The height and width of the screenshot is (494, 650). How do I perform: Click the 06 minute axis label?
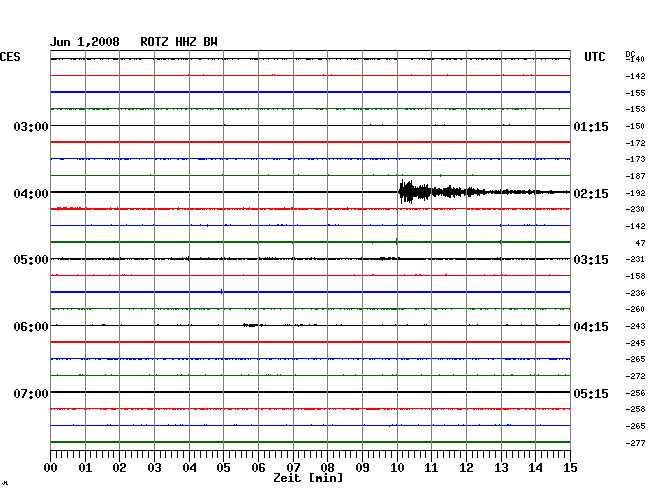[x=258, y=467]
